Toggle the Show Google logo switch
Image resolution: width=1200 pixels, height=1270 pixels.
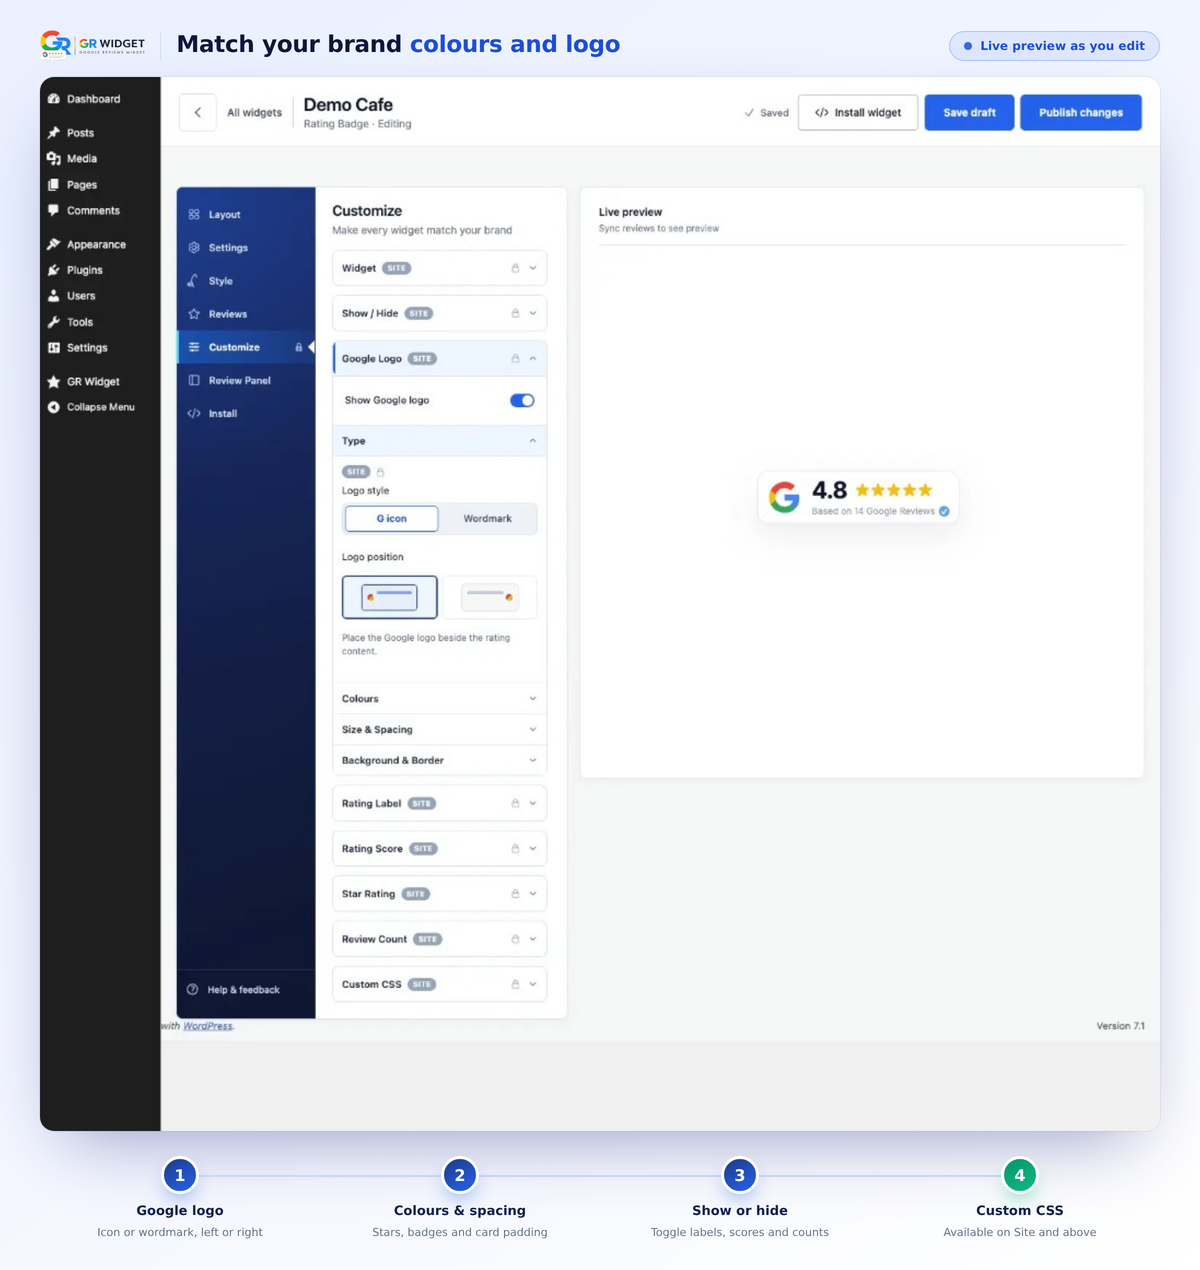click(x=522, y=401)
